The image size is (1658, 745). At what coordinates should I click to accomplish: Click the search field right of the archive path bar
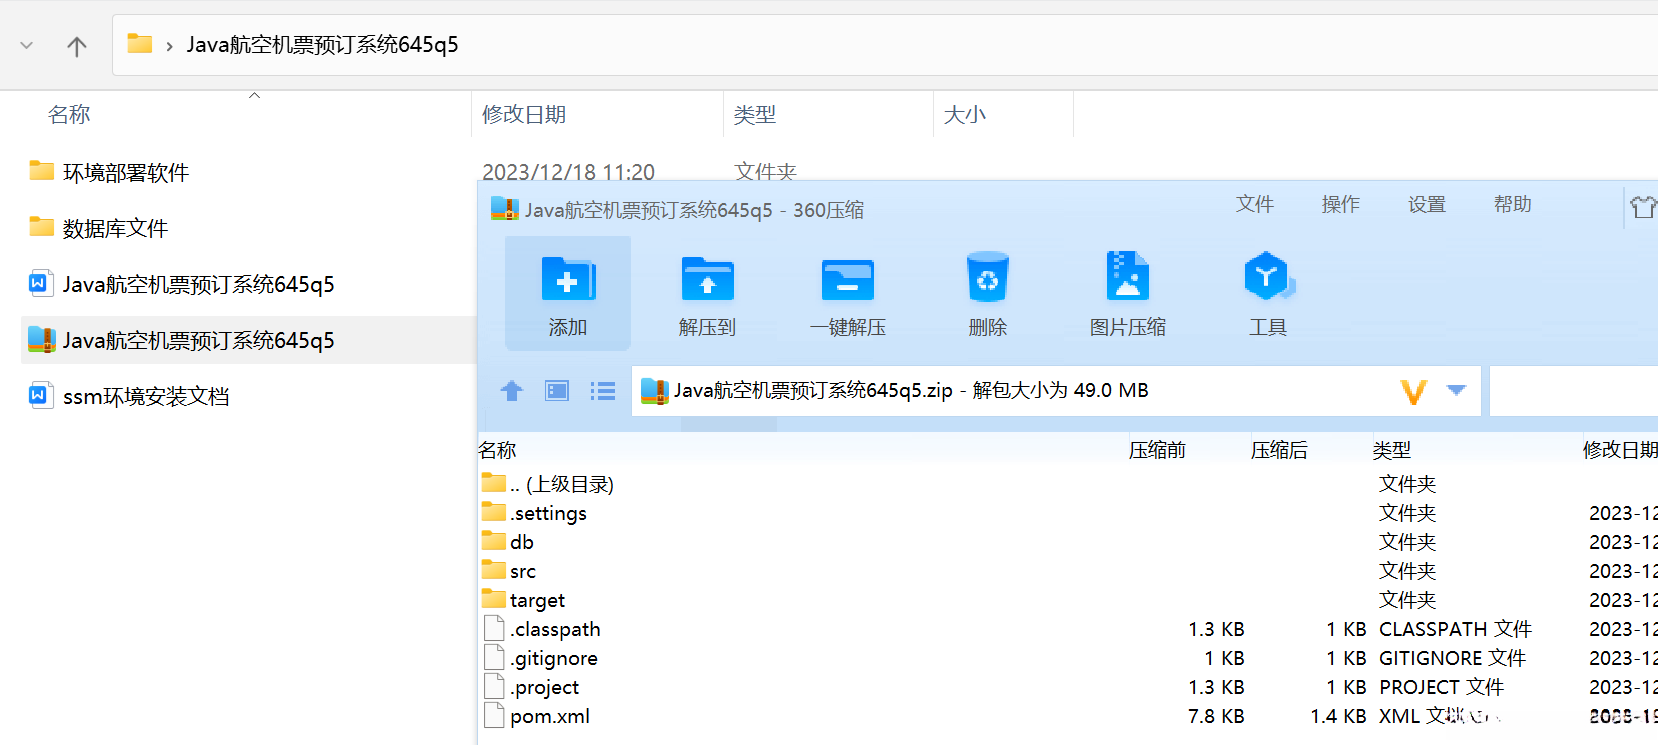click(1574, 390)
